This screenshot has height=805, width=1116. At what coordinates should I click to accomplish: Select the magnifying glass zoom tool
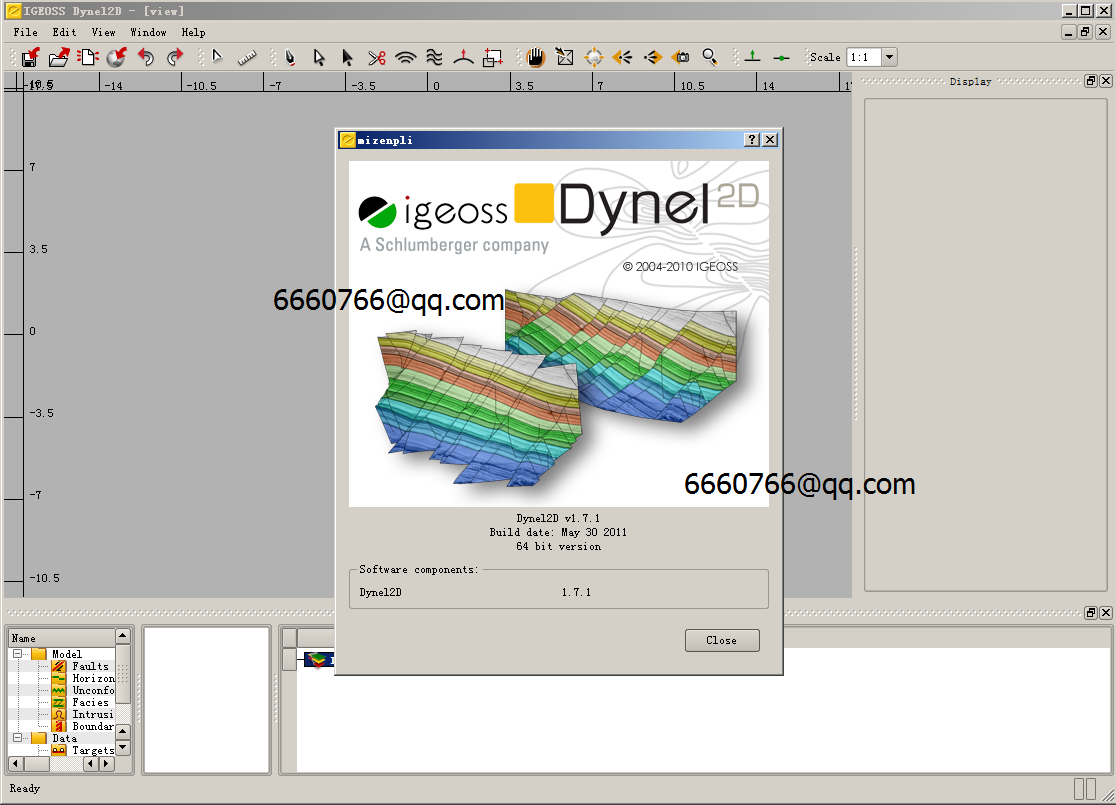pyautogui.click(x=710, y=58)
